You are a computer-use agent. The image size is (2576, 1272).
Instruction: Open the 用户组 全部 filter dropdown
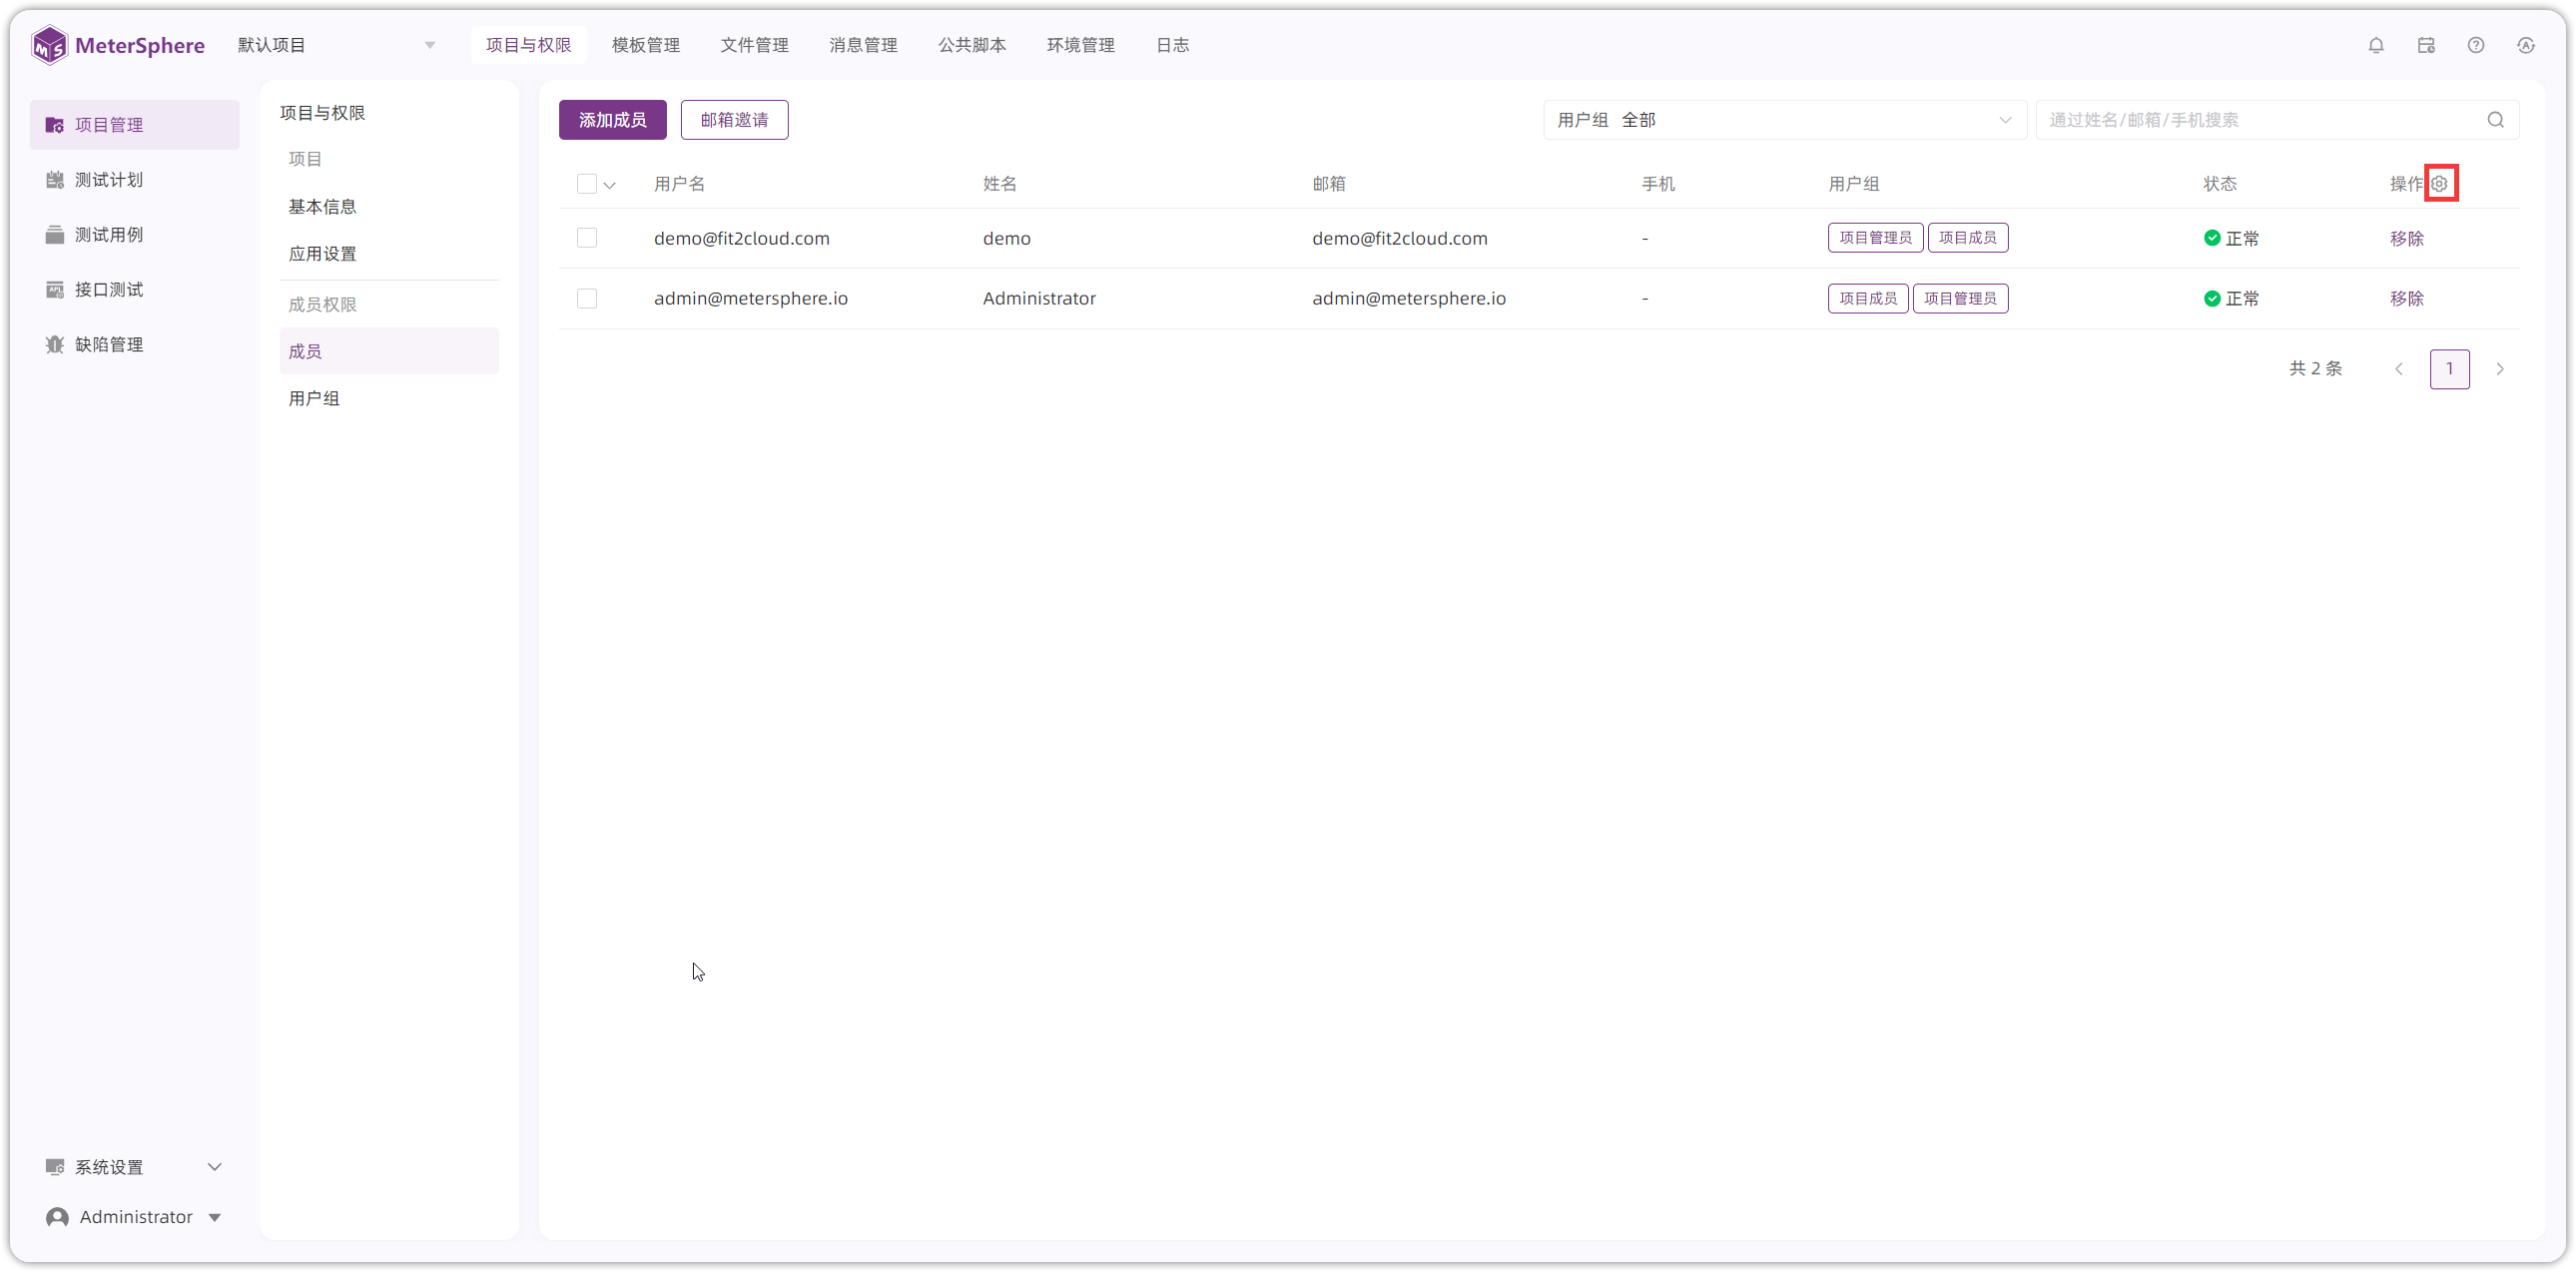click(1785, 120)
